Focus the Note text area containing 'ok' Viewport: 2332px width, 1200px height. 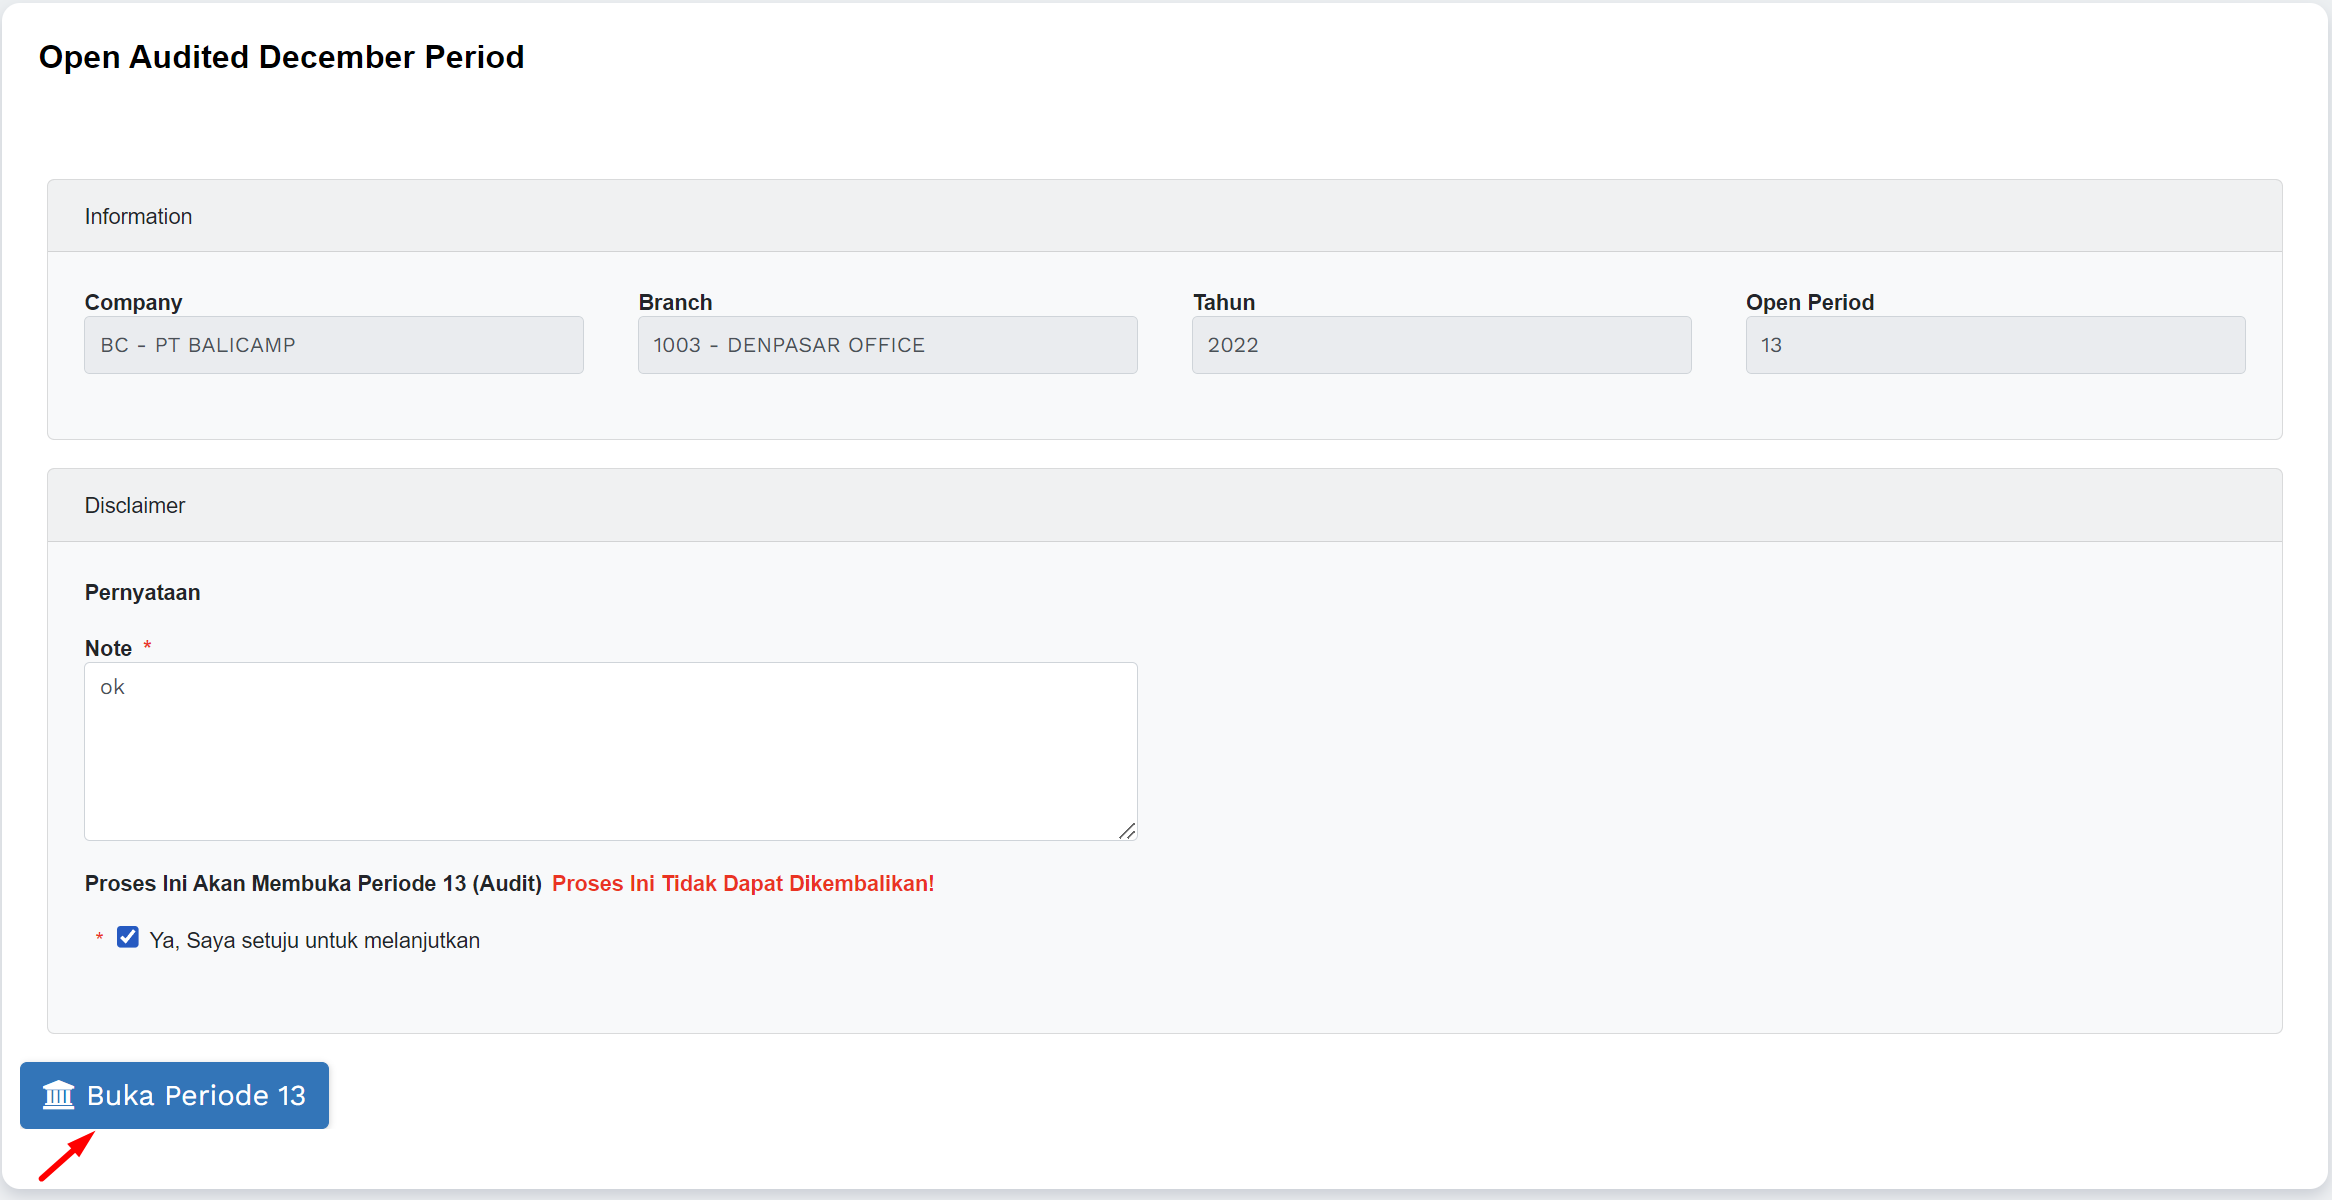pos(610,750)
